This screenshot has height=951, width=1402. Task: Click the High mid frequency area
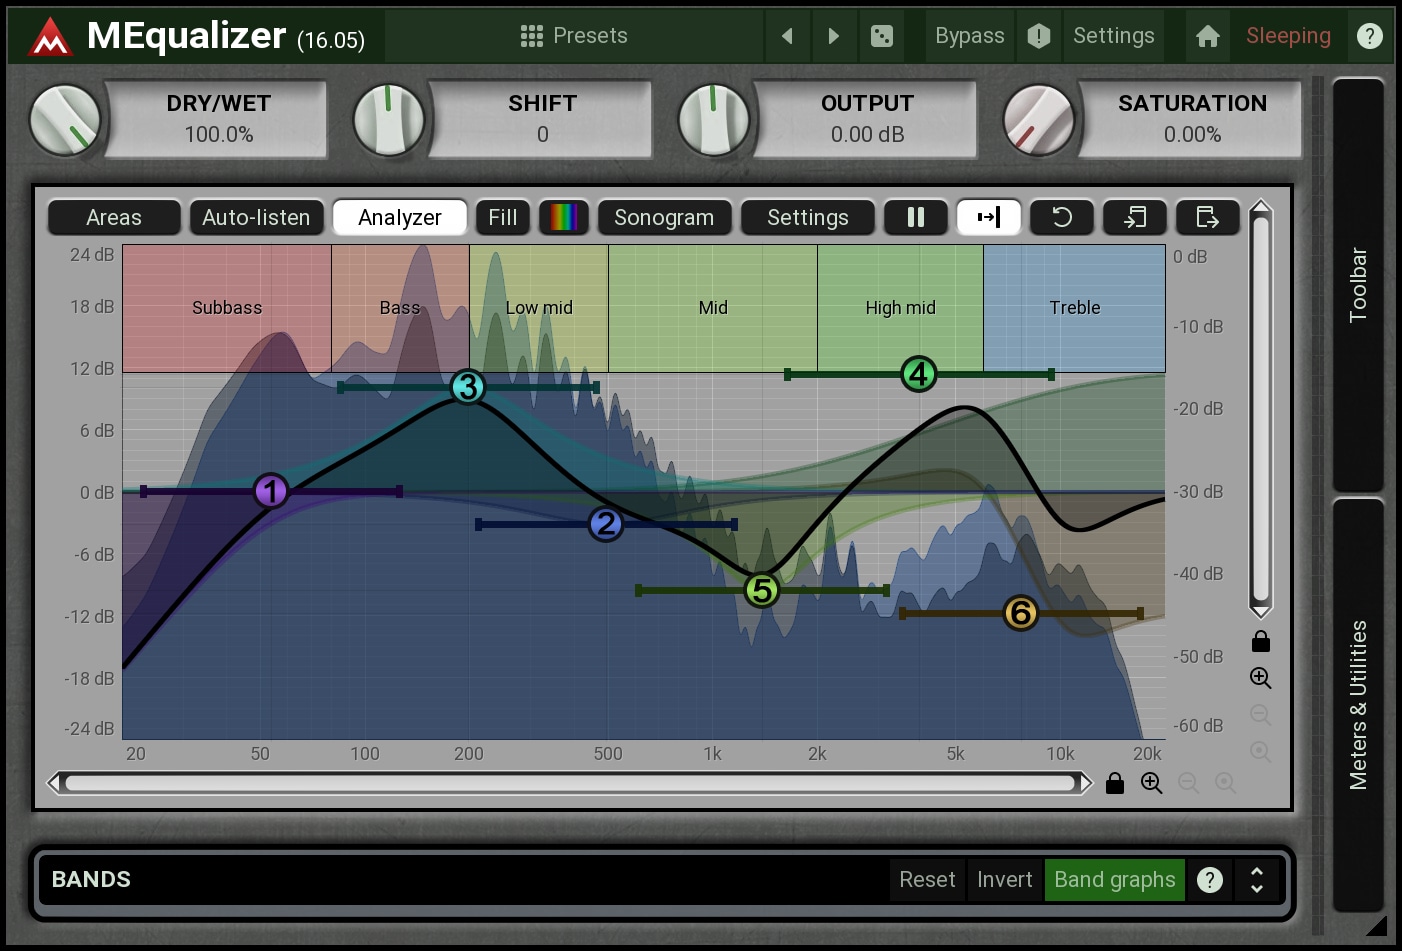click(900, 308)
